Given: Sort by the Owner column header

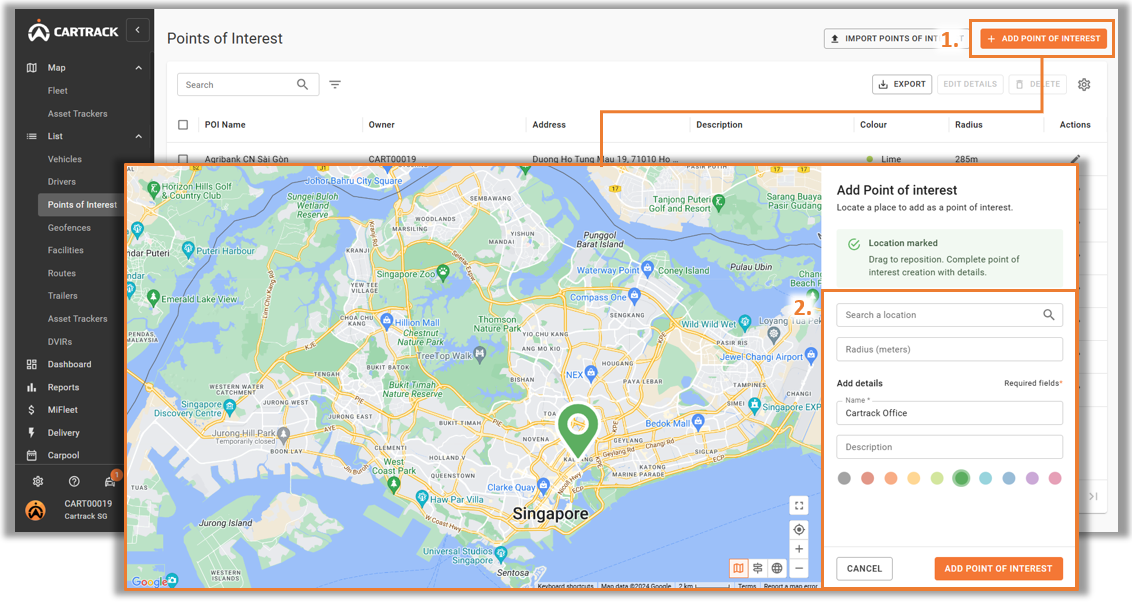Looking at the screenshot, I should click(x=381, y=125).
